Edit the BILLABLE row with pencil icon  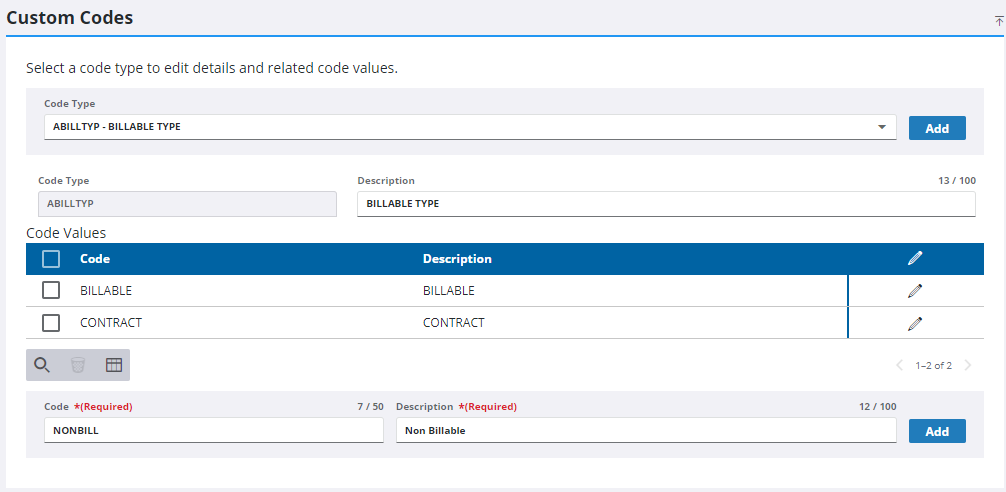tap(915, 291)
